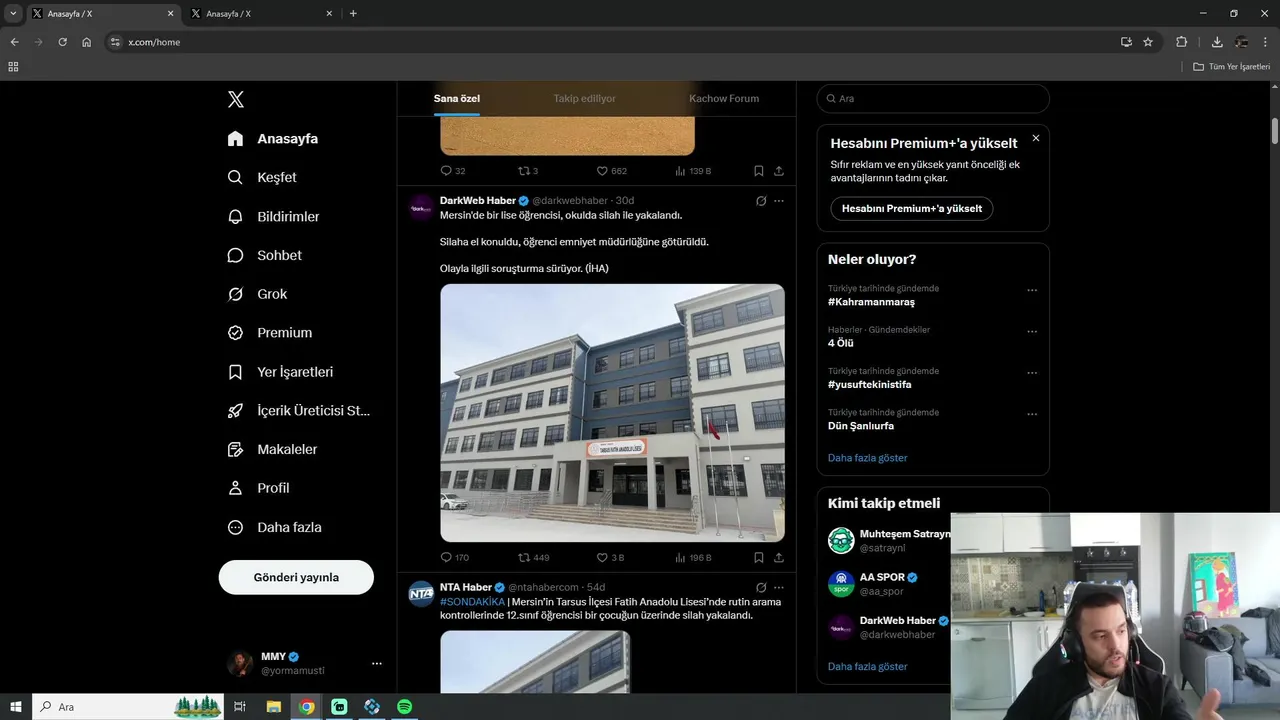
Task: Open Grok from the sidebar
Action: [258, 294]
